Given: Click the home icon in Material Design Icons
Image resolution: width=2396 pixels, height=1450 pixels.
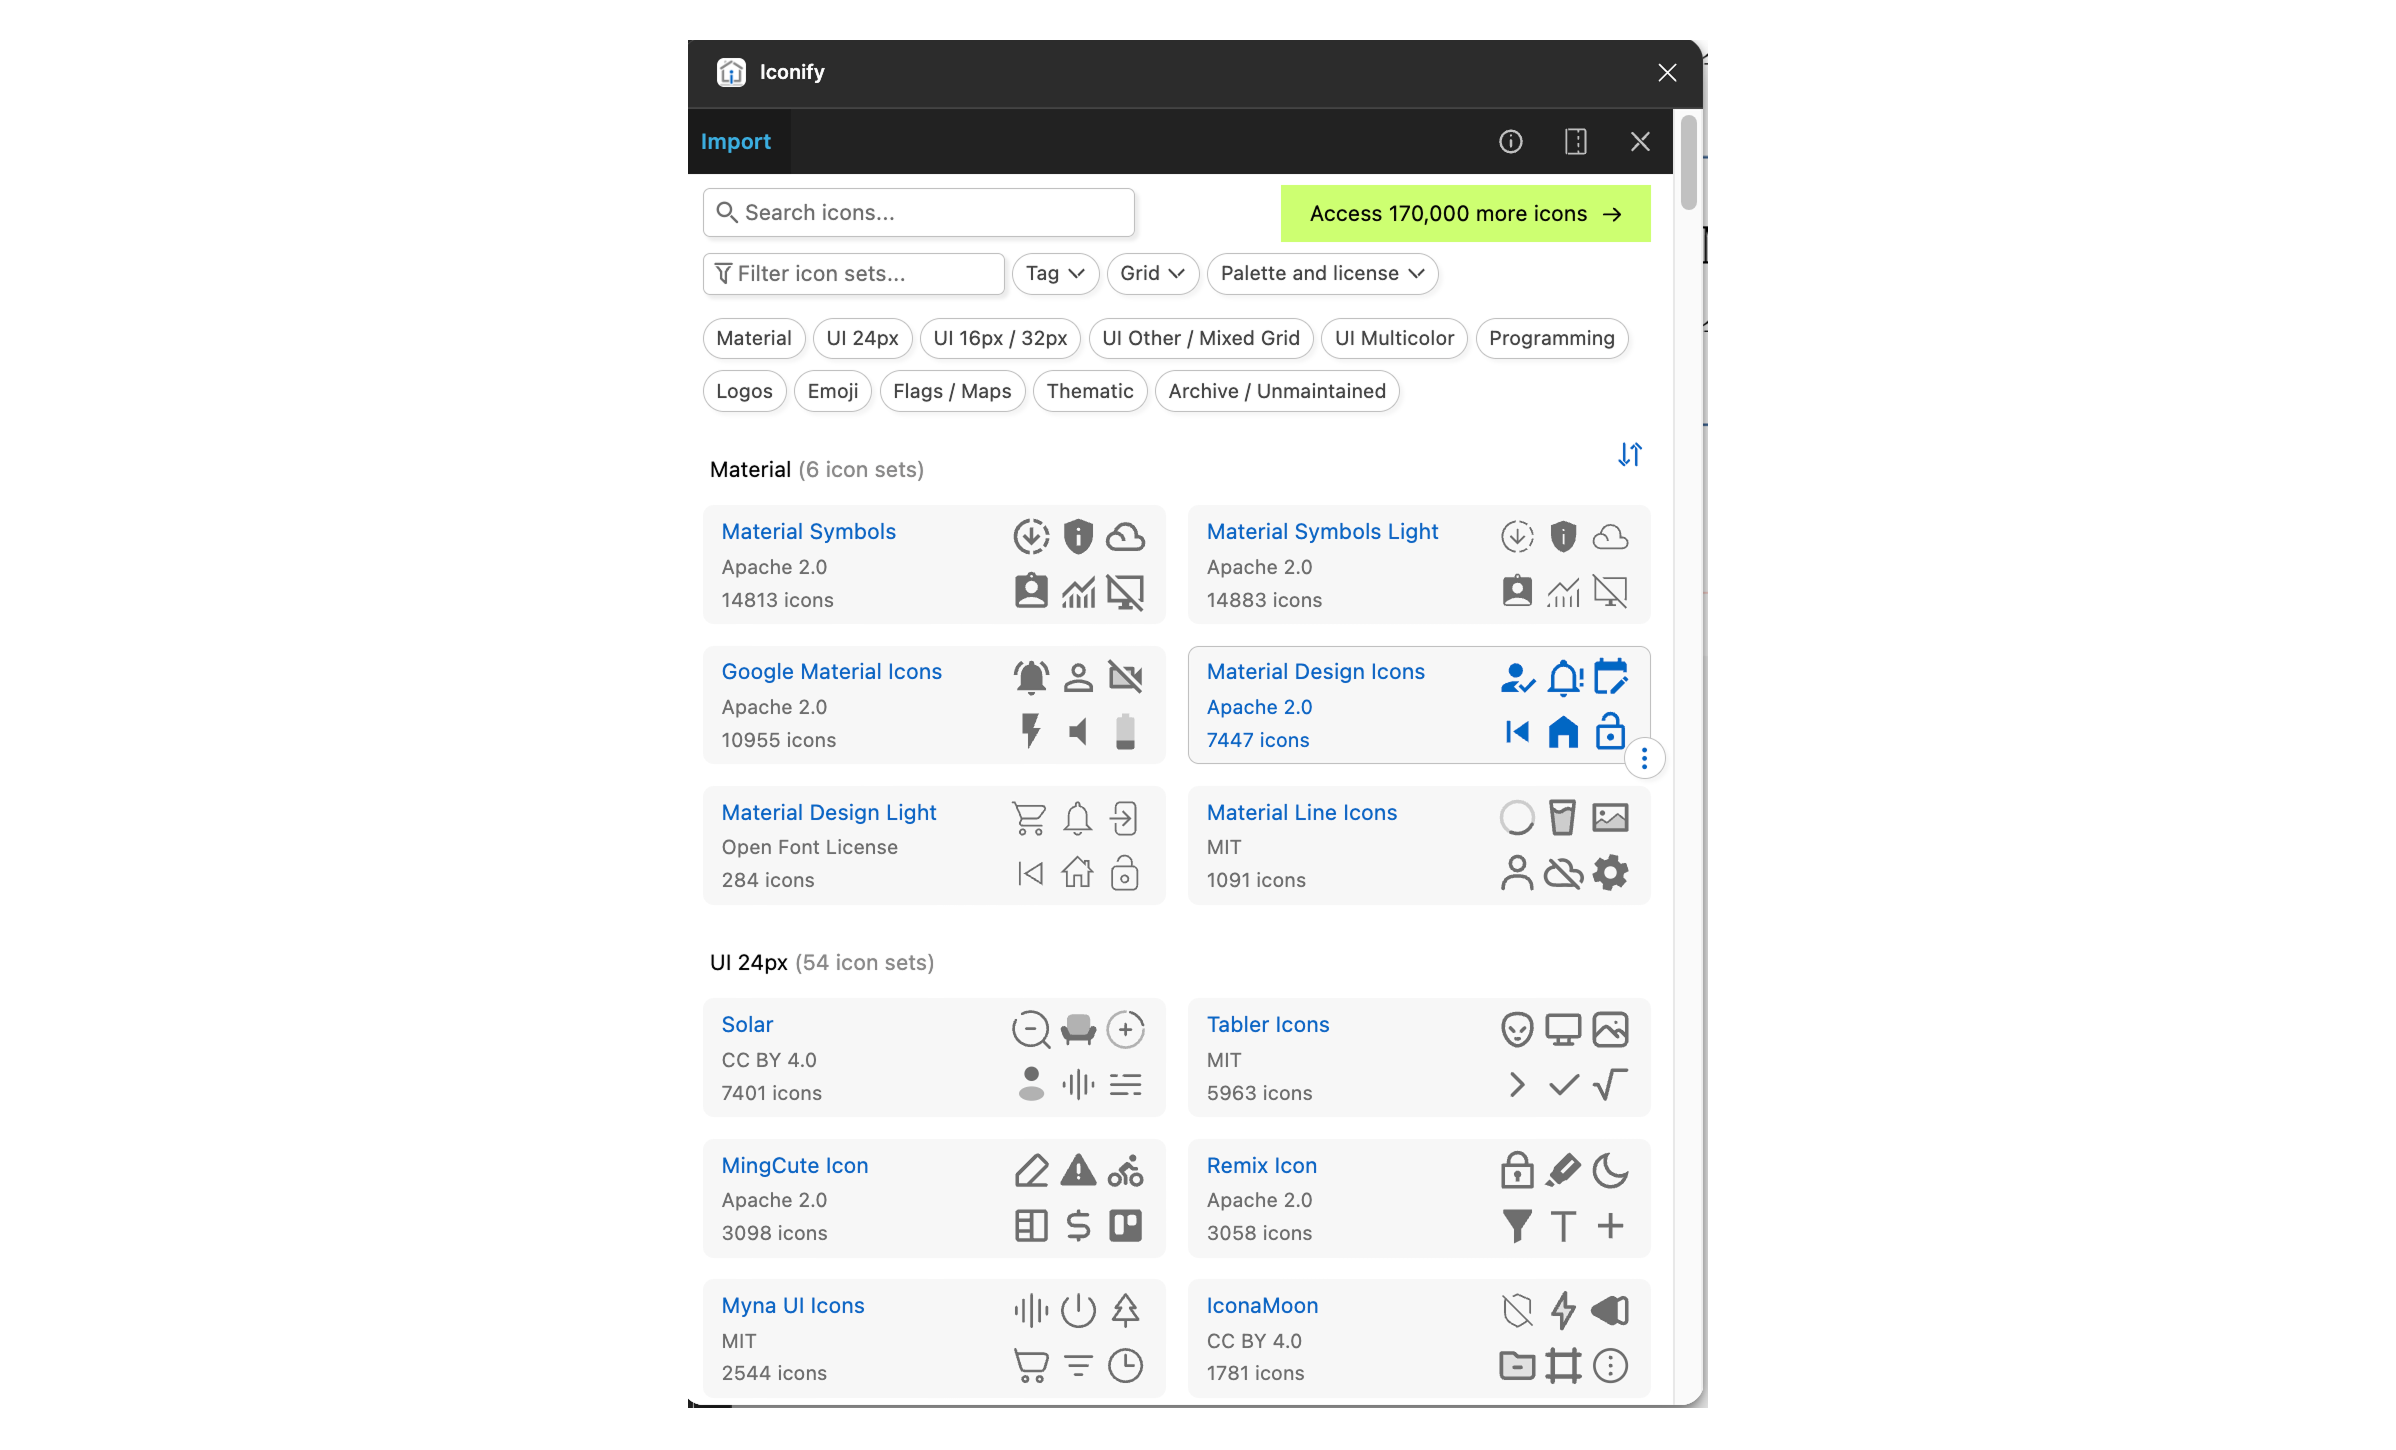Looking at the screenshot, I should 1563,732.
